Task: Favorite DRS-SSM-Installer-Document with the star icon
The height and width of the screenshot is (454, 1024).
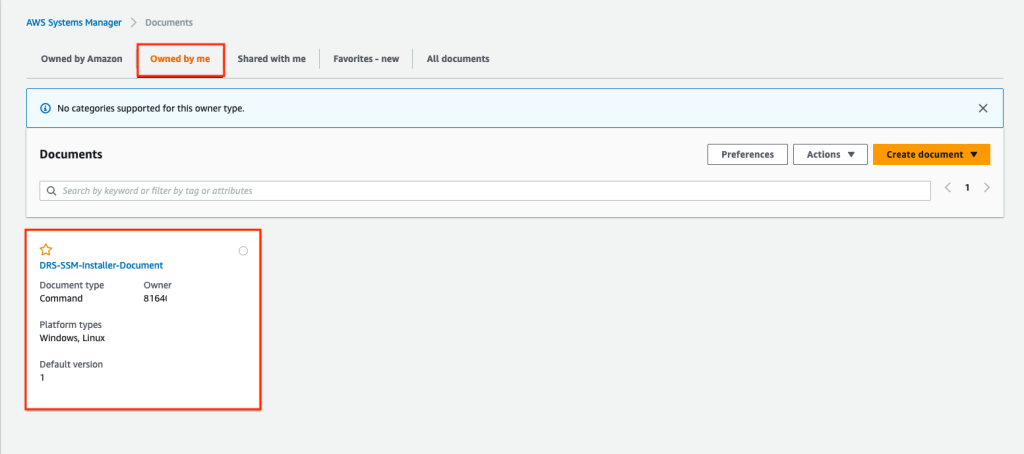Action: [46, 250]
